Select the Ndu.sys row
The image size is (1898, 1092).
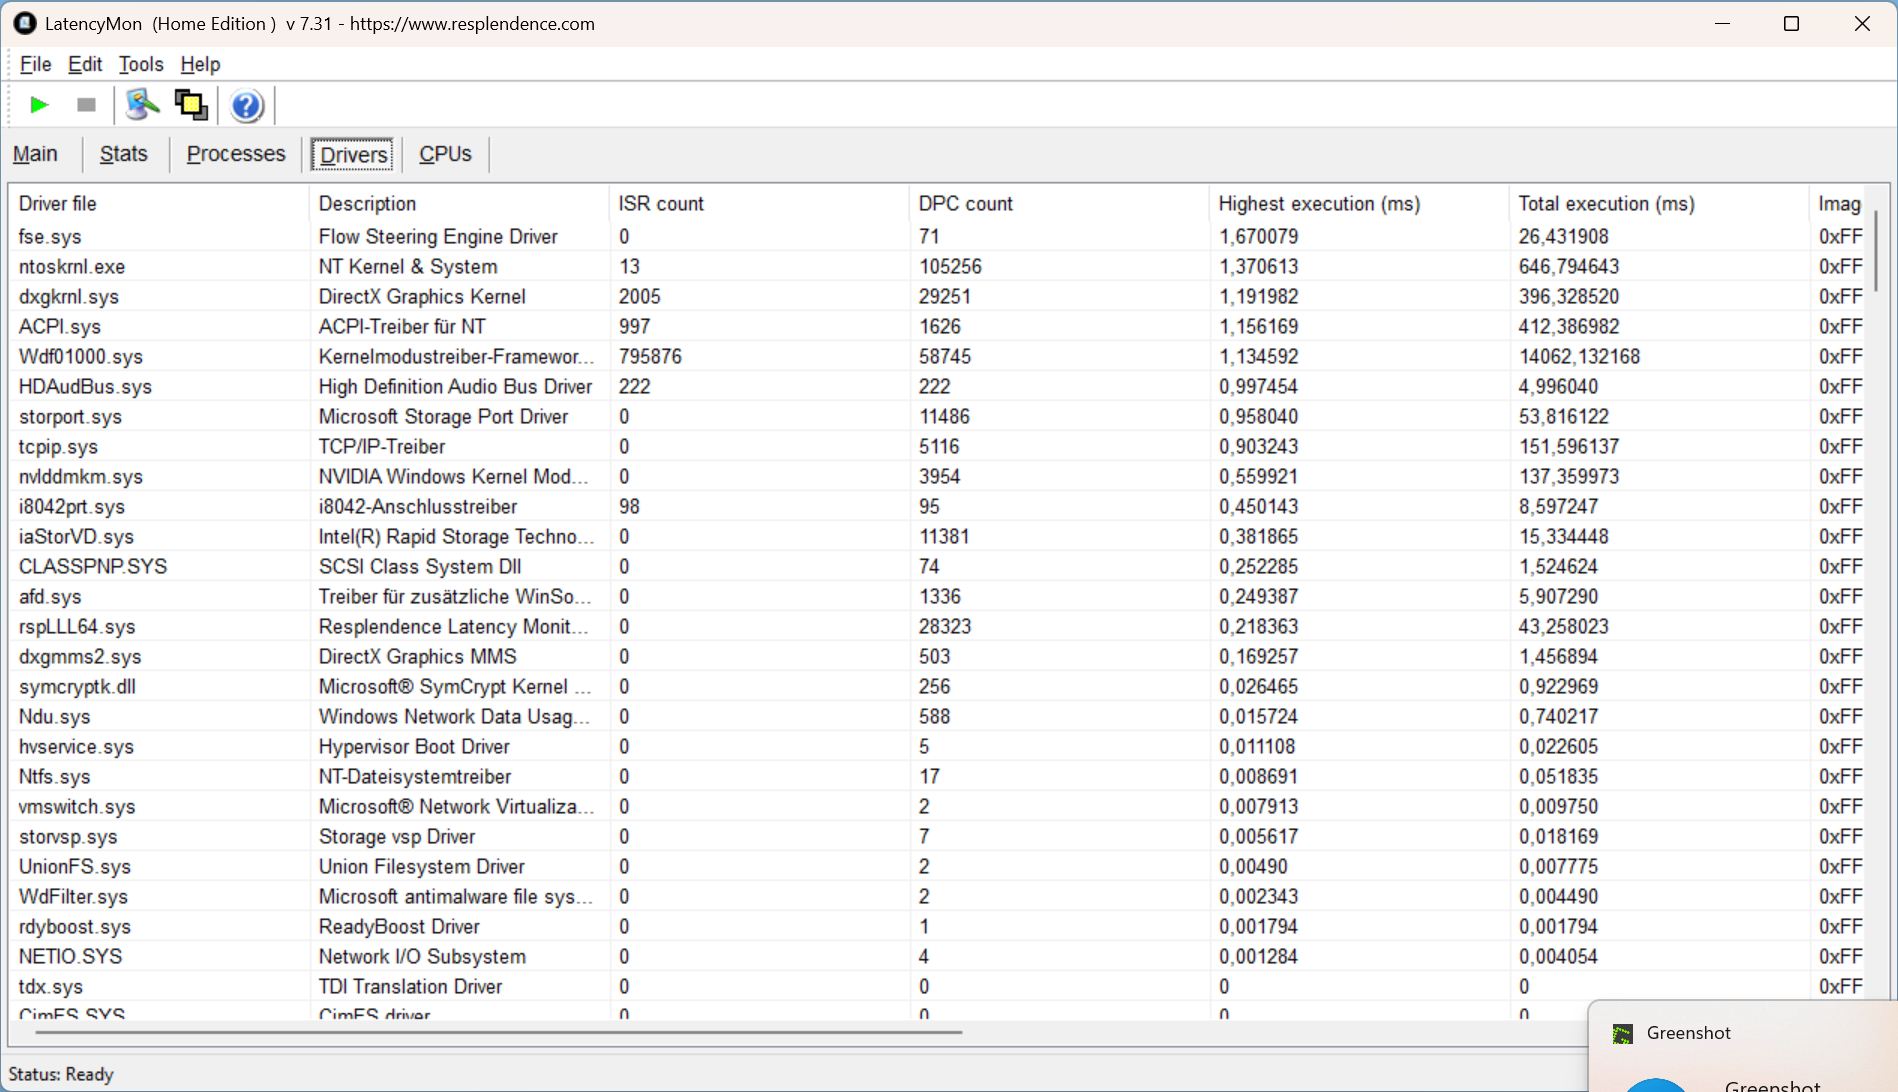point(938,717)
